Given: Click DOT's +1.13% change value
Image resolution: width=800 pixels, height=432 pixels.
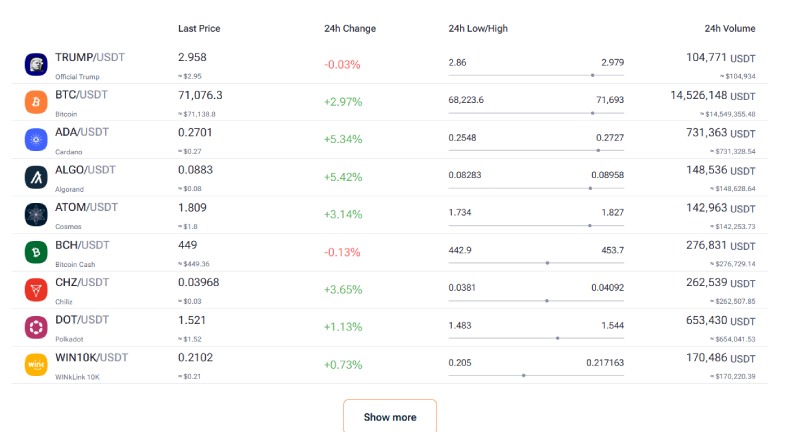Looking at the screenshot, I should (x=342, y=327).
